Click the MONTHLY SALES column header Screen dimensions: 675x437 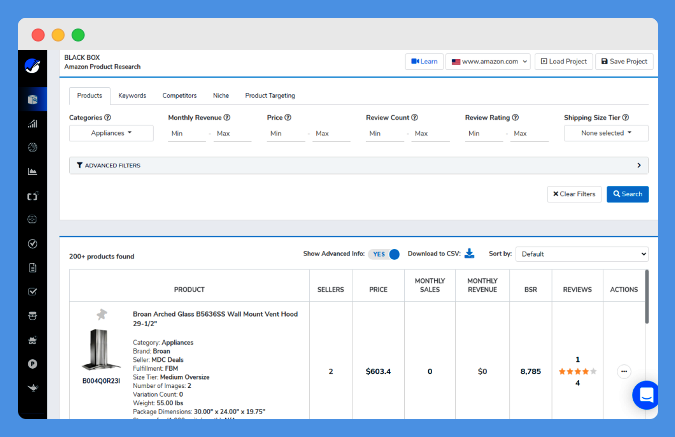[x=430, y=285]
